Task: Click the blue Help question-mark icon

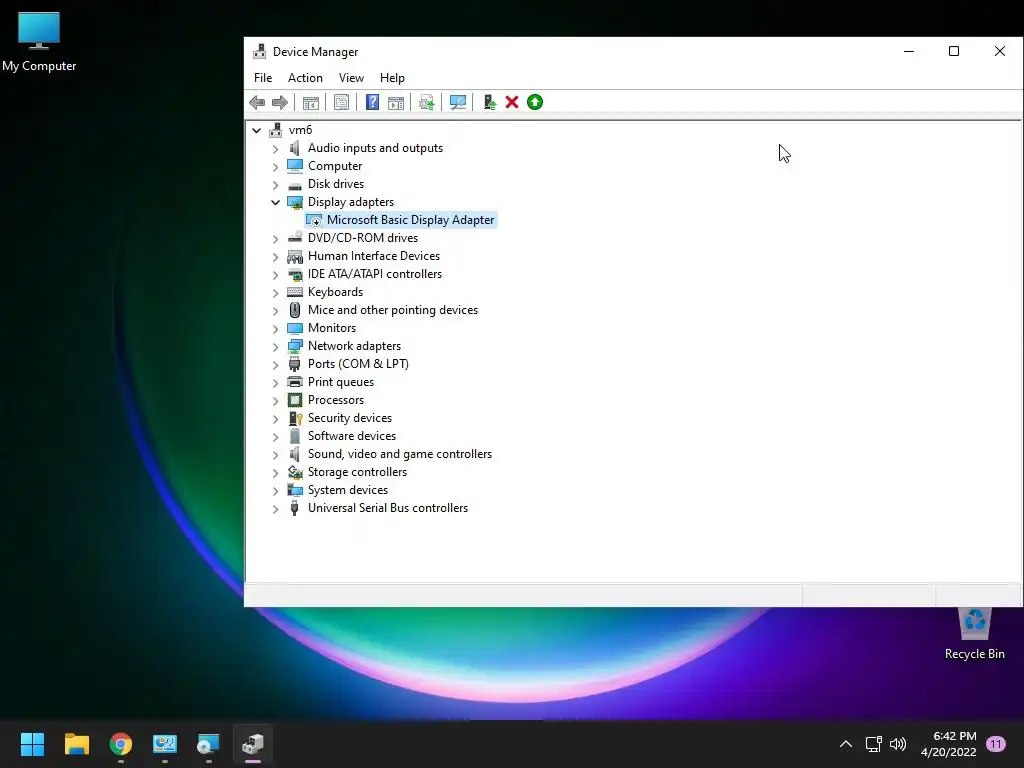Action: [372, 103]
